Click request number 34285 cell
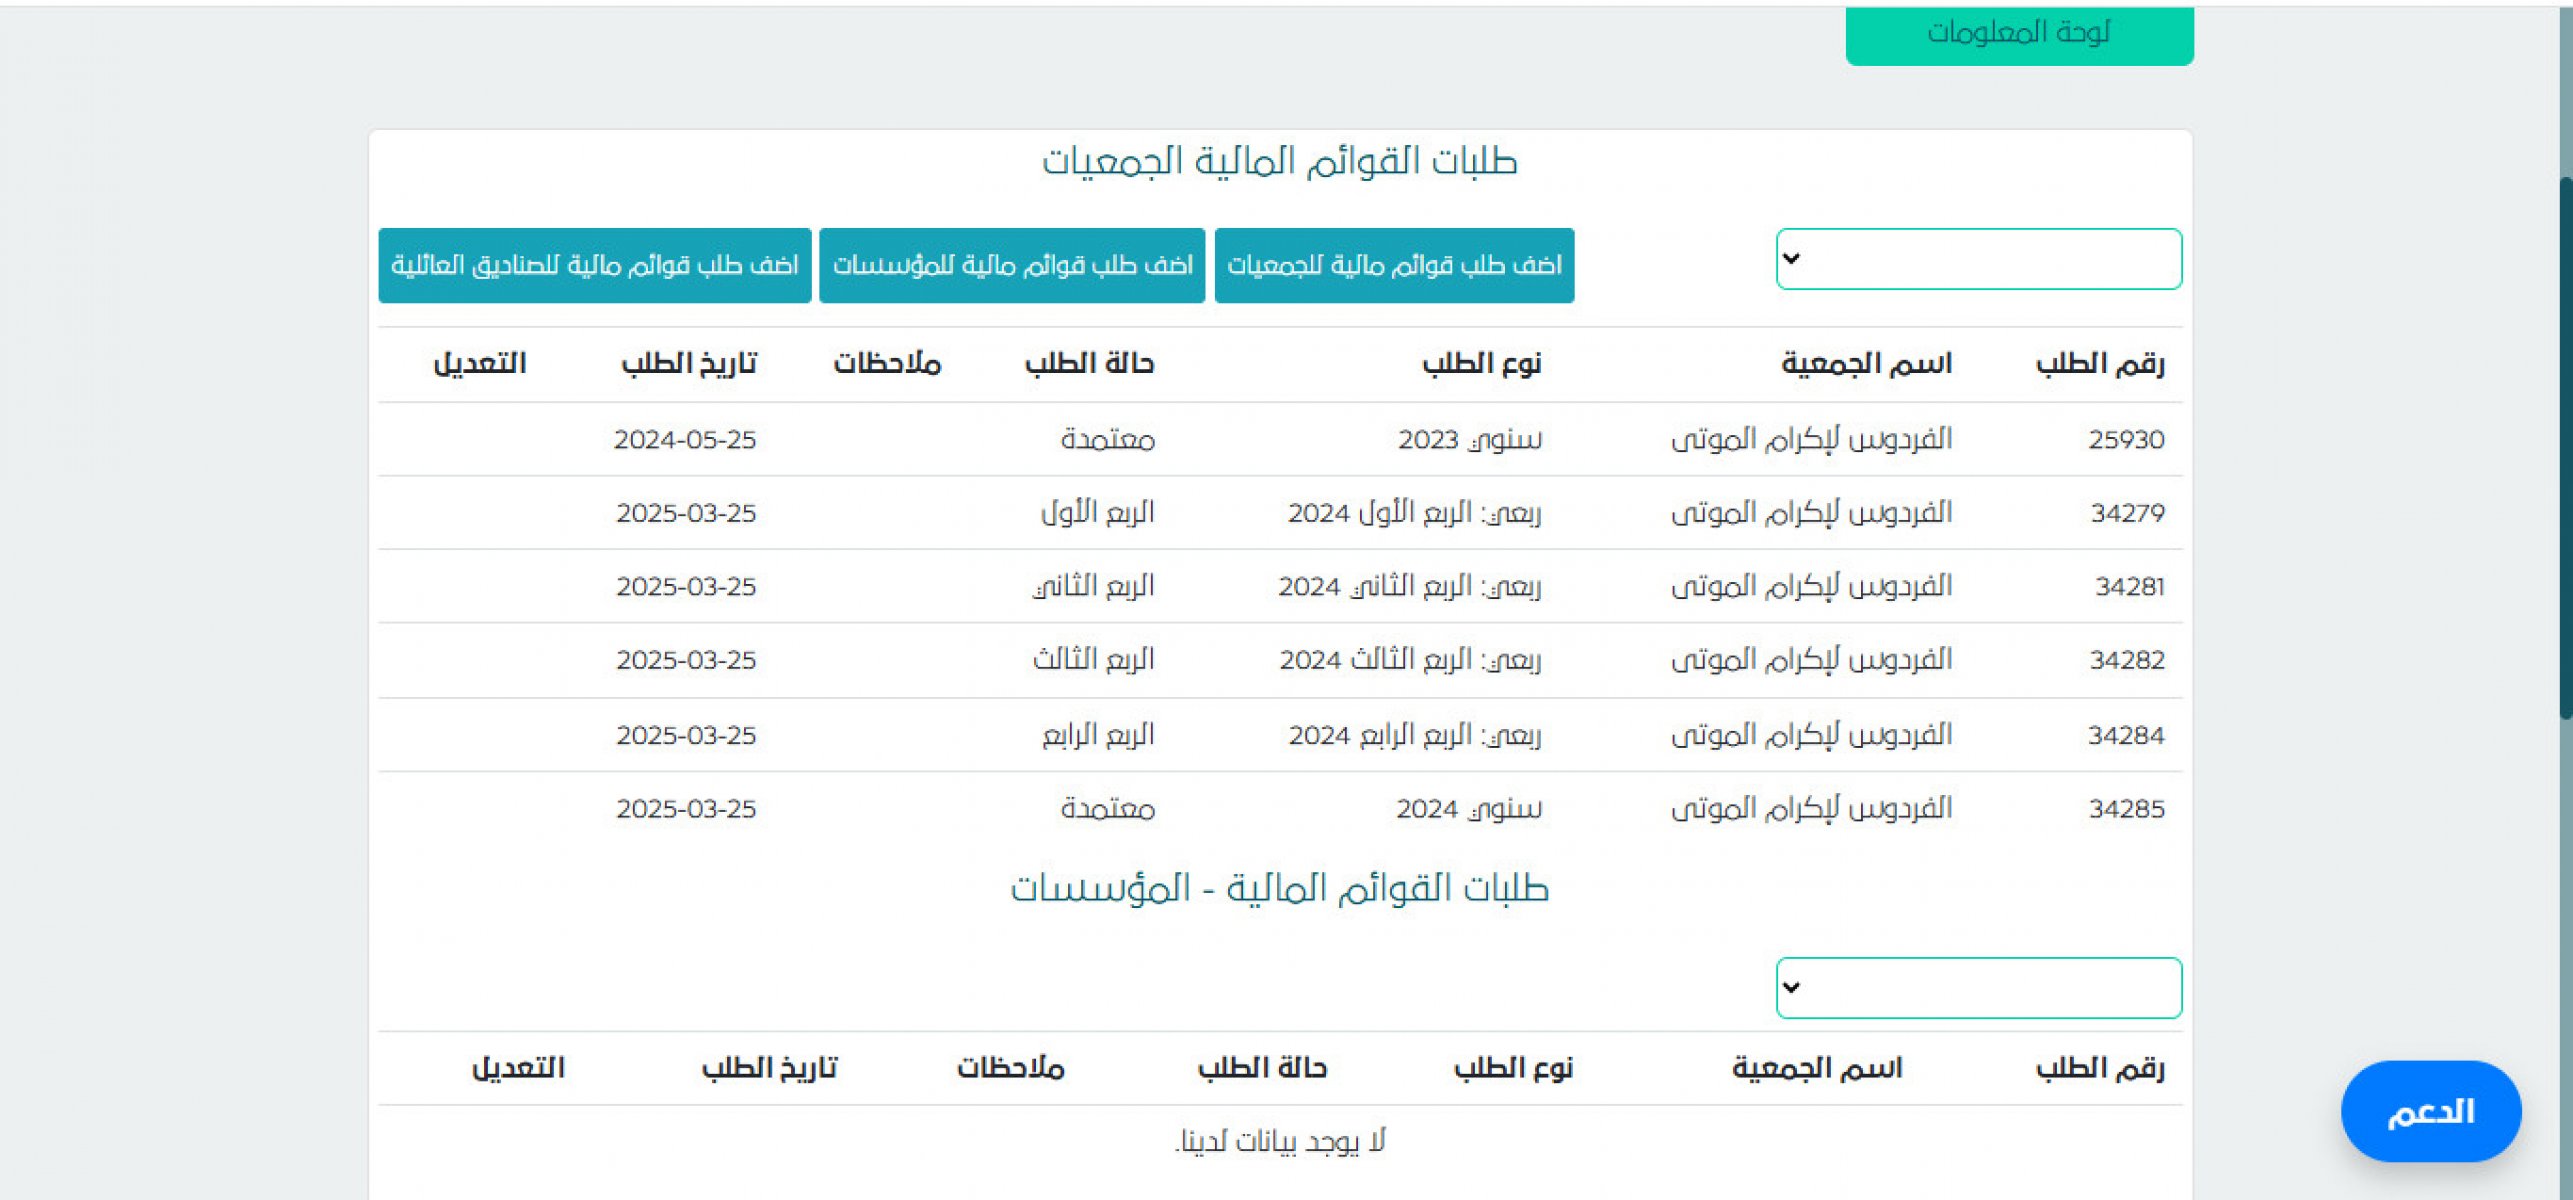 tap(2125, 809)
